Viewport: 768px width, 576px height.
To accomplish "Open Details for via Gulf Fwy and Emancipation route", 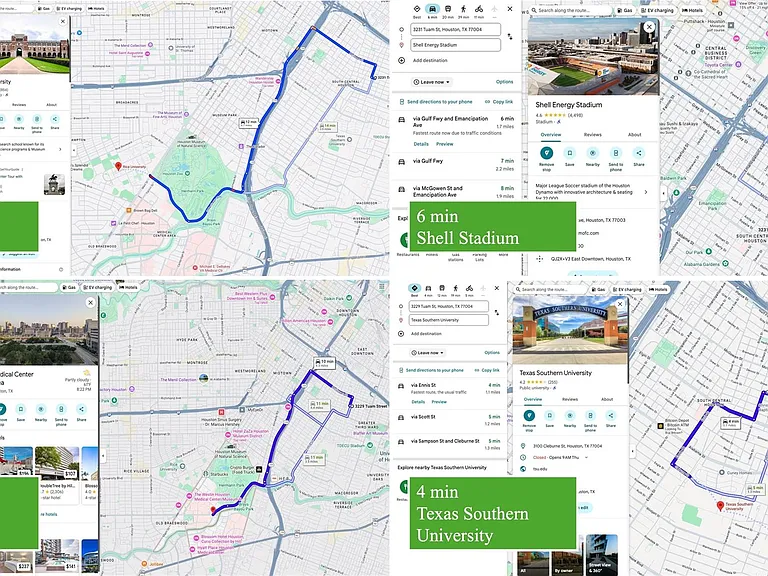I will point(421,144).
